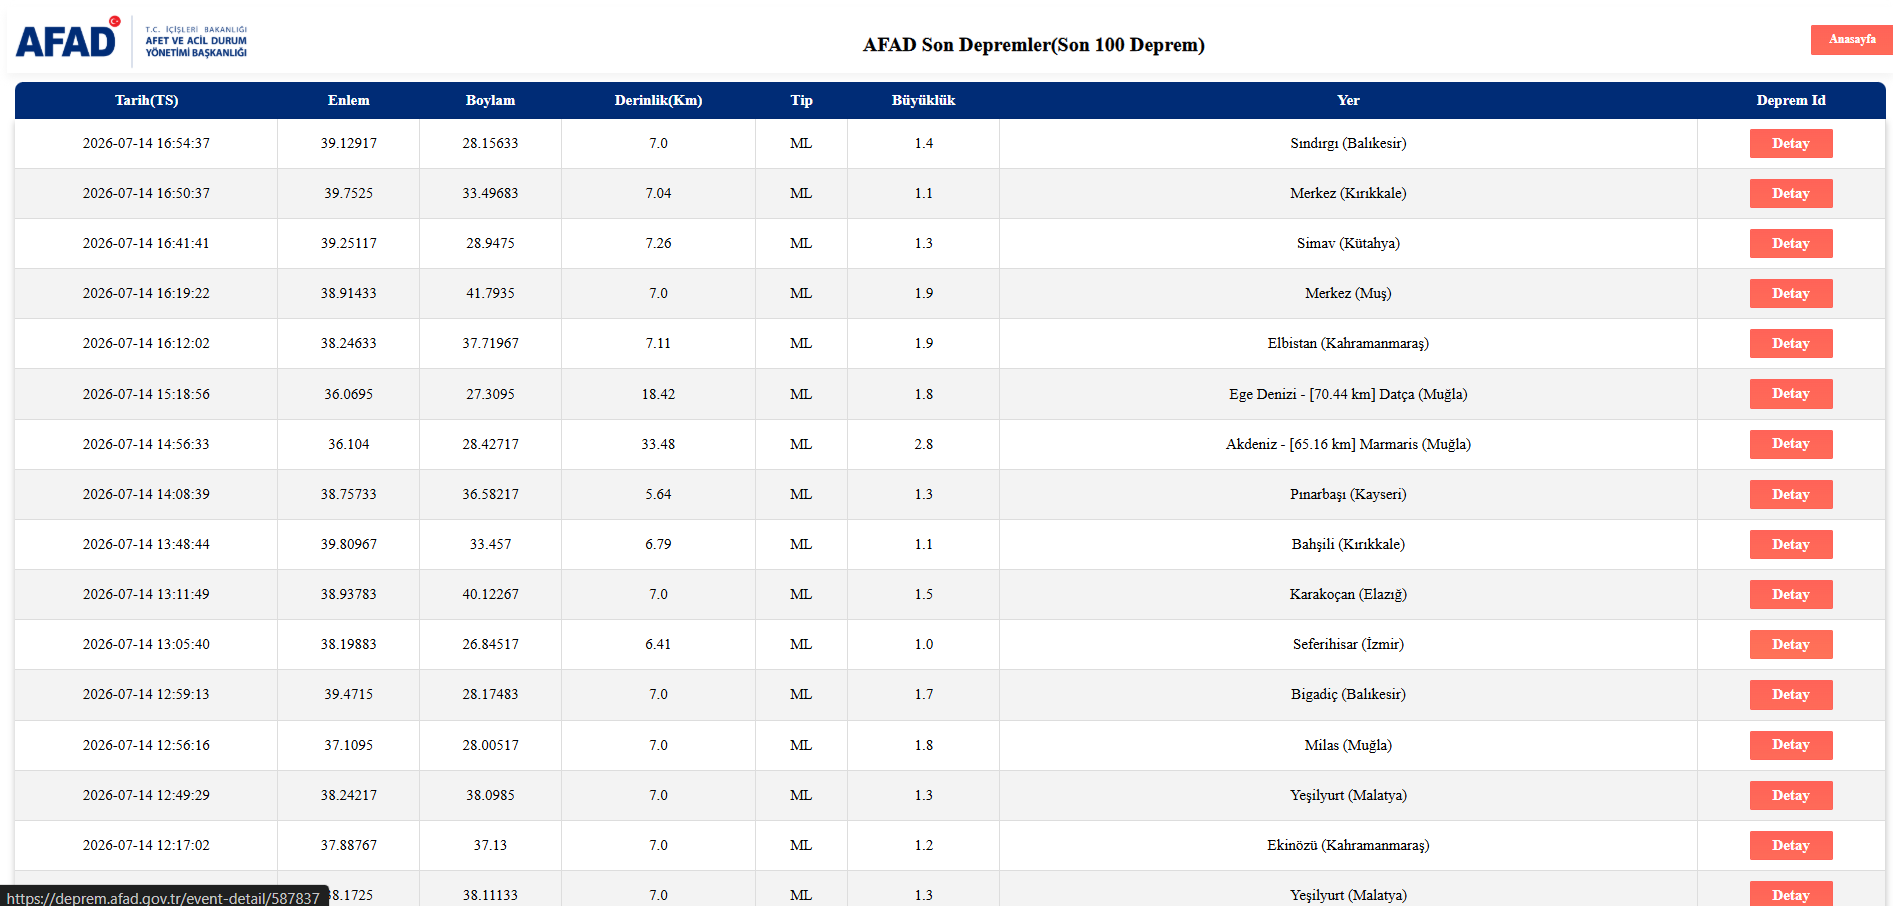Open Detay for Merkez (Muş) earthquake
This screenshot has height=906, width=1893.
(1790, 293)
